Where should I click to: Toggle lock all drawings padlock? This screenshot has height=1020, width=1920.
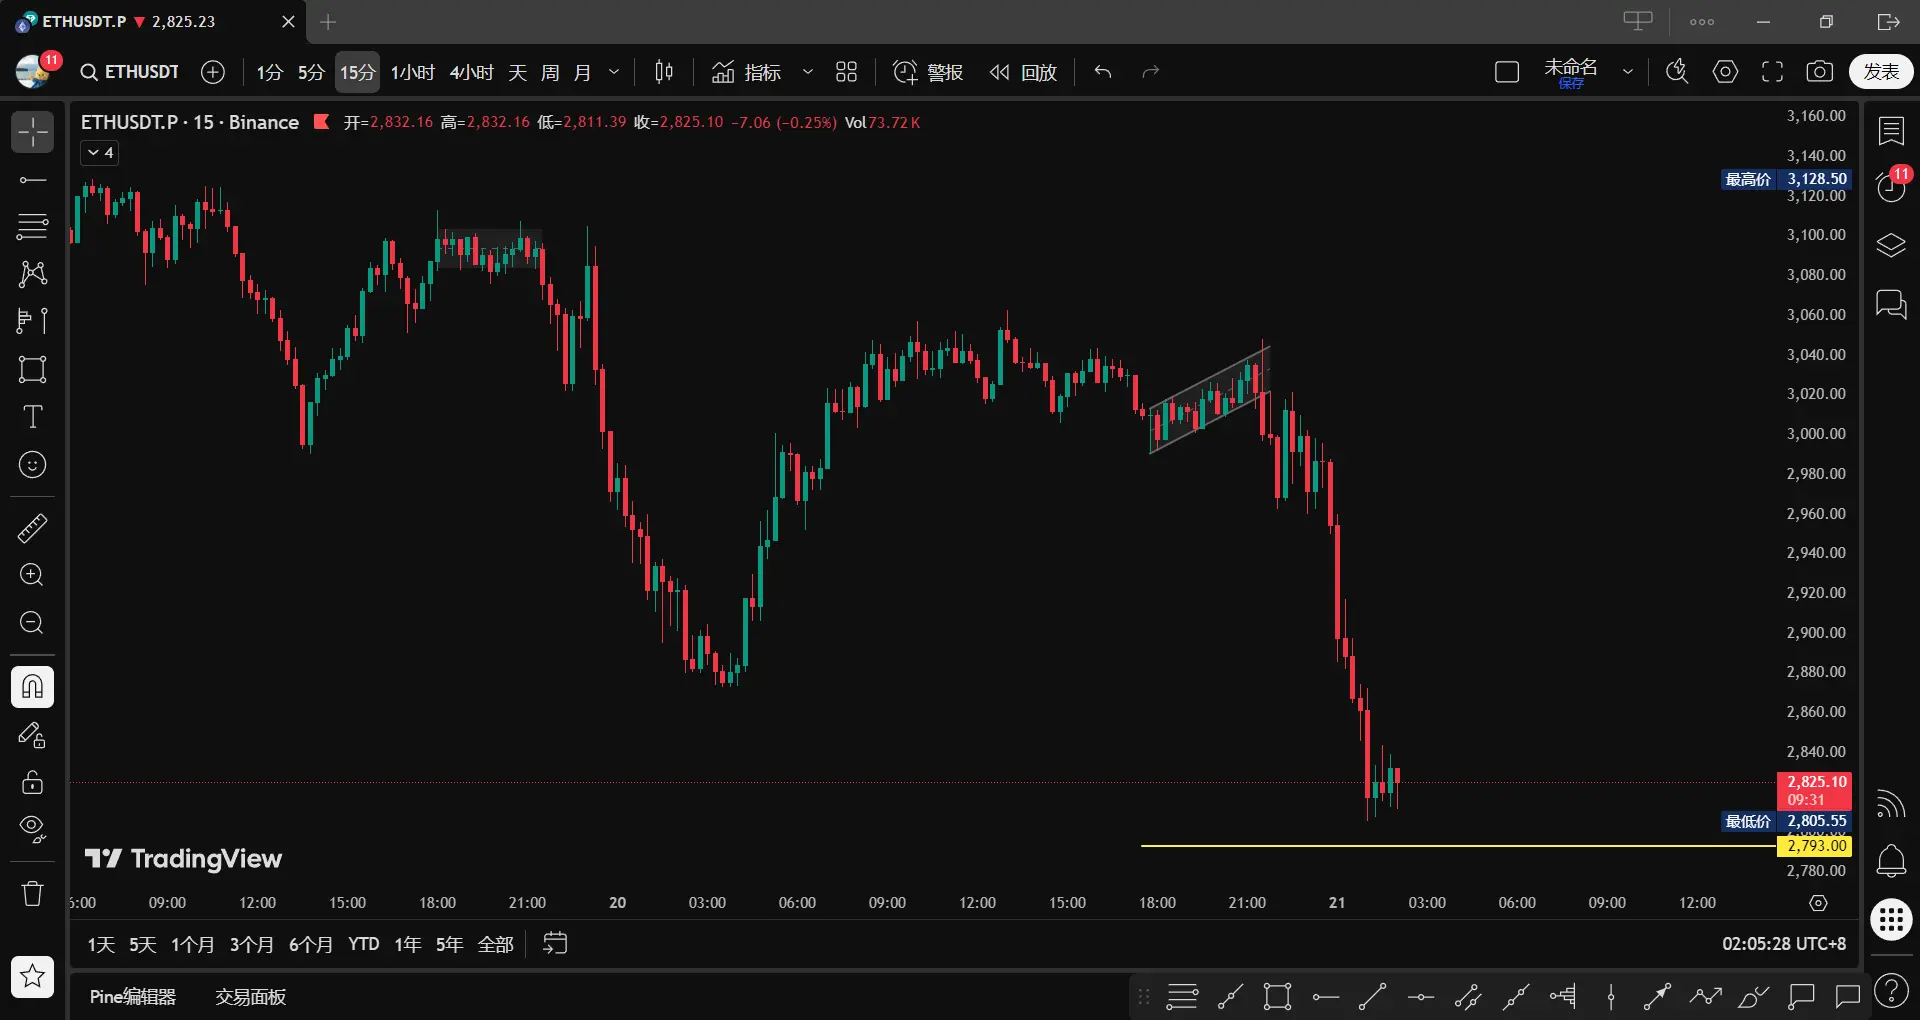(x=32, y=782)
